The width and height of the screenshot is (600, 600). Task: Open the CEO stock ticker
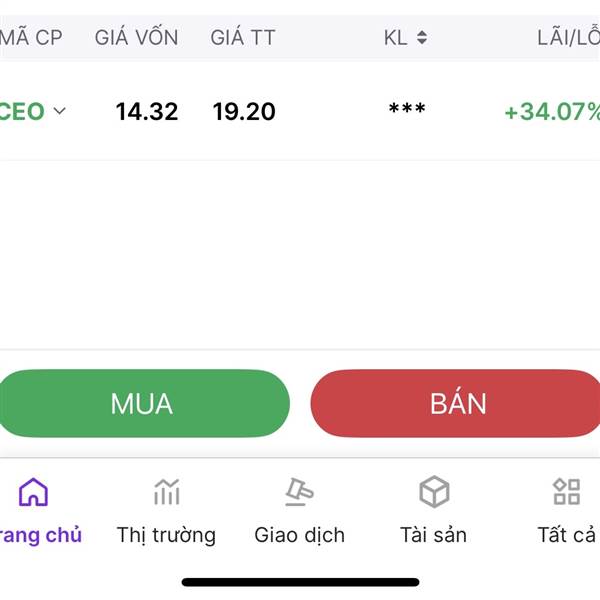pyautogui.click(x=22, y=111)
